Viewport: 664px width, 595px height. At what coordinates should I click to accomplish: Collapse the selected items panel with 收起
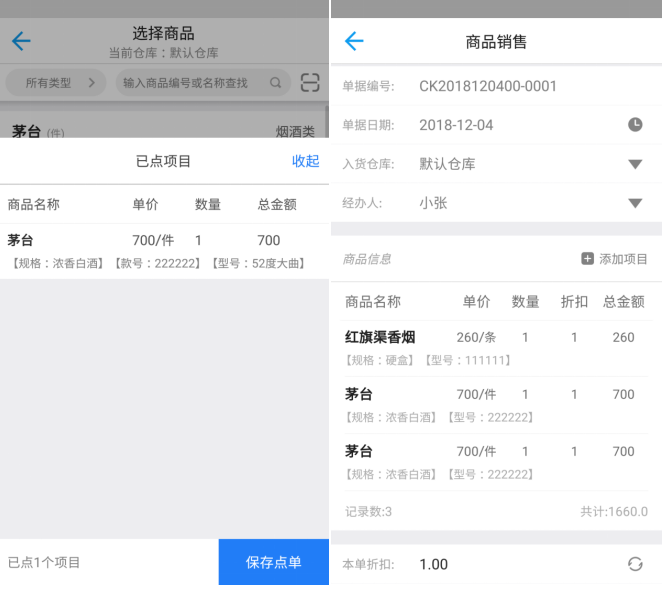click(x=305, y=161)
